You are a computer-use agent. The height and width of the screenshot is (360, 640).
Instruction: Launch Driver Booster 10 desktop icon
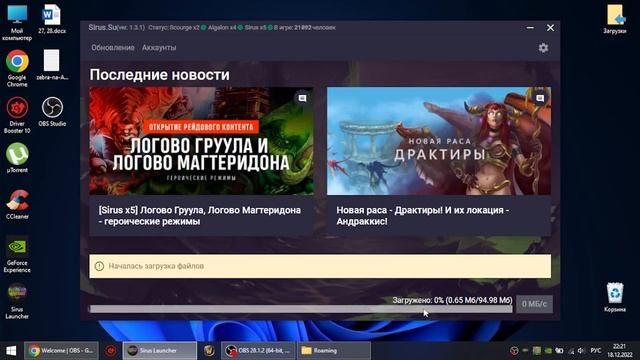coord(17,115)
